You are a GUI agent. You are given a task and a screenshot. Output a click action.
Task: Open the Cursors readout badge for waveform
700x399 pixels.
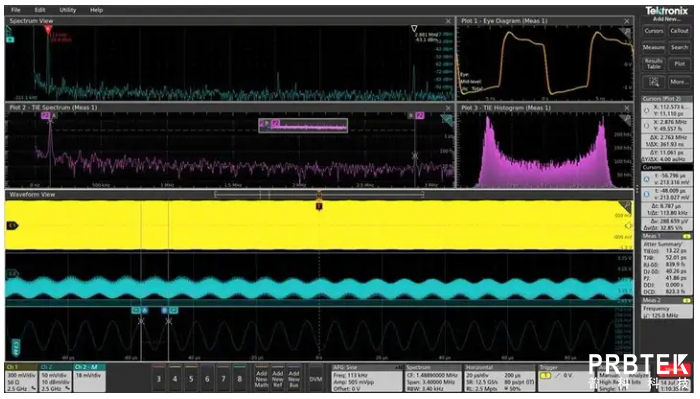coord(667,198)
